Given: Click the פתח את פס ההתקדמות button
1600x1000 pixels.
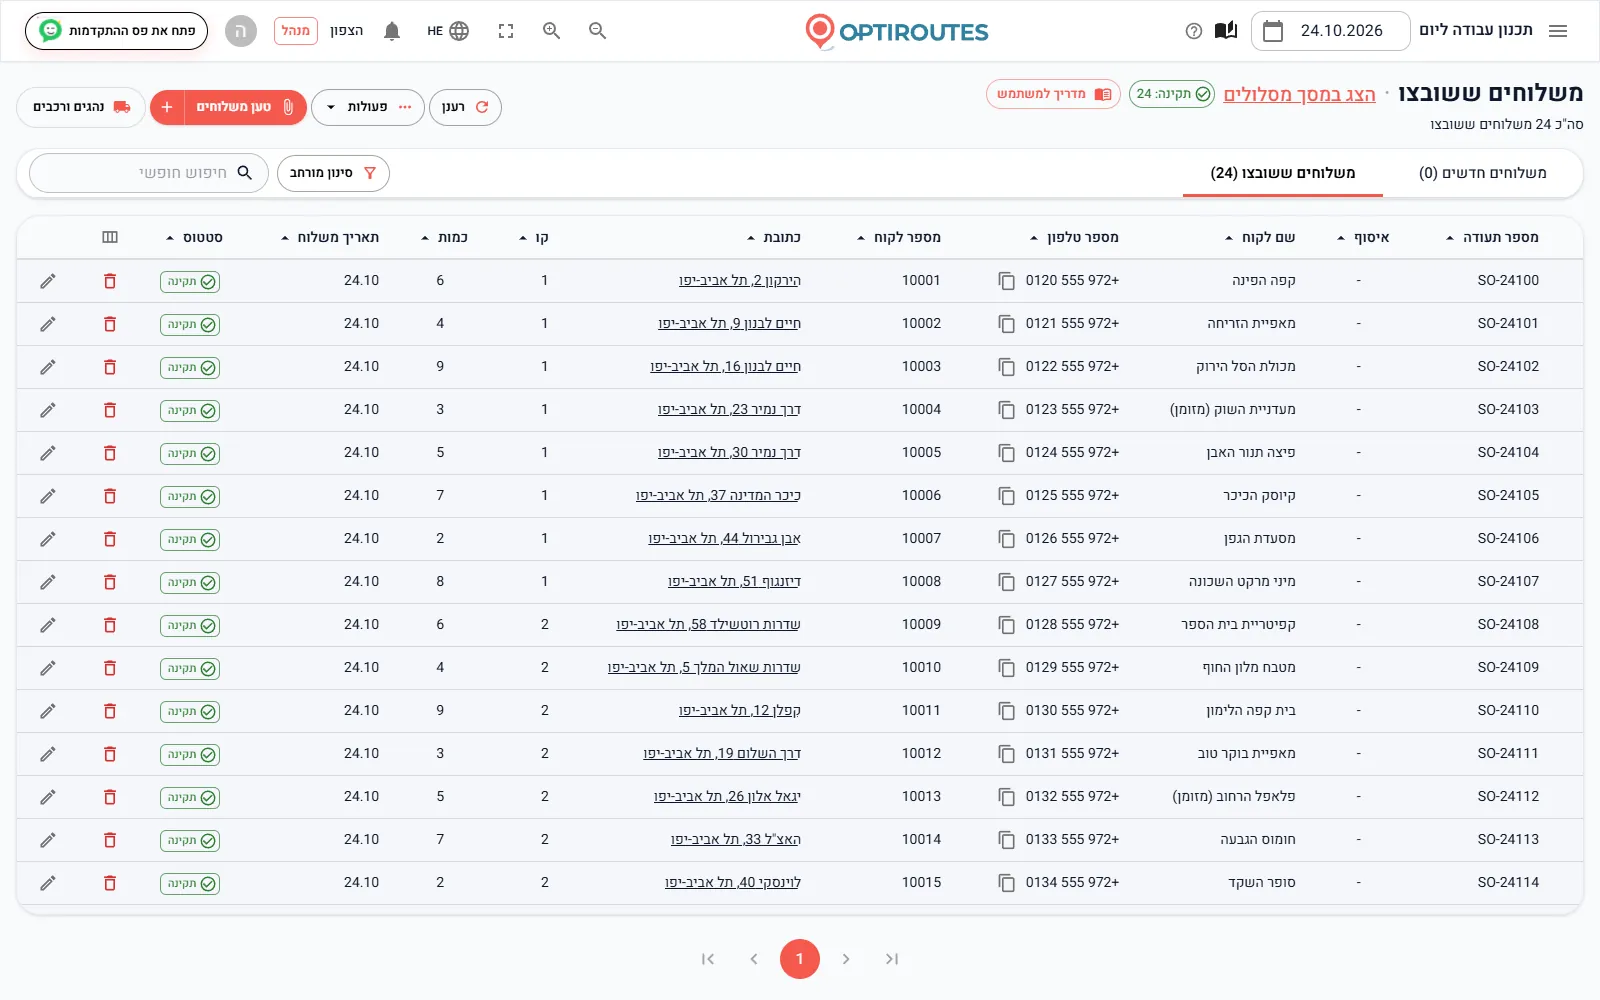Looking at the screenshot, I should (x=116, y=31).
